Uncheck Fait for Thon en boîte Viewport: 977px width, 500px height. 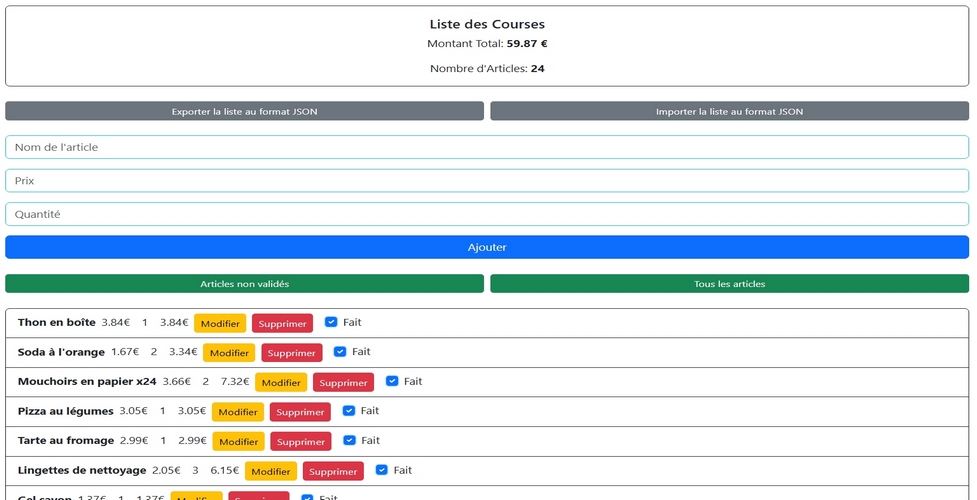coord(331,322)
